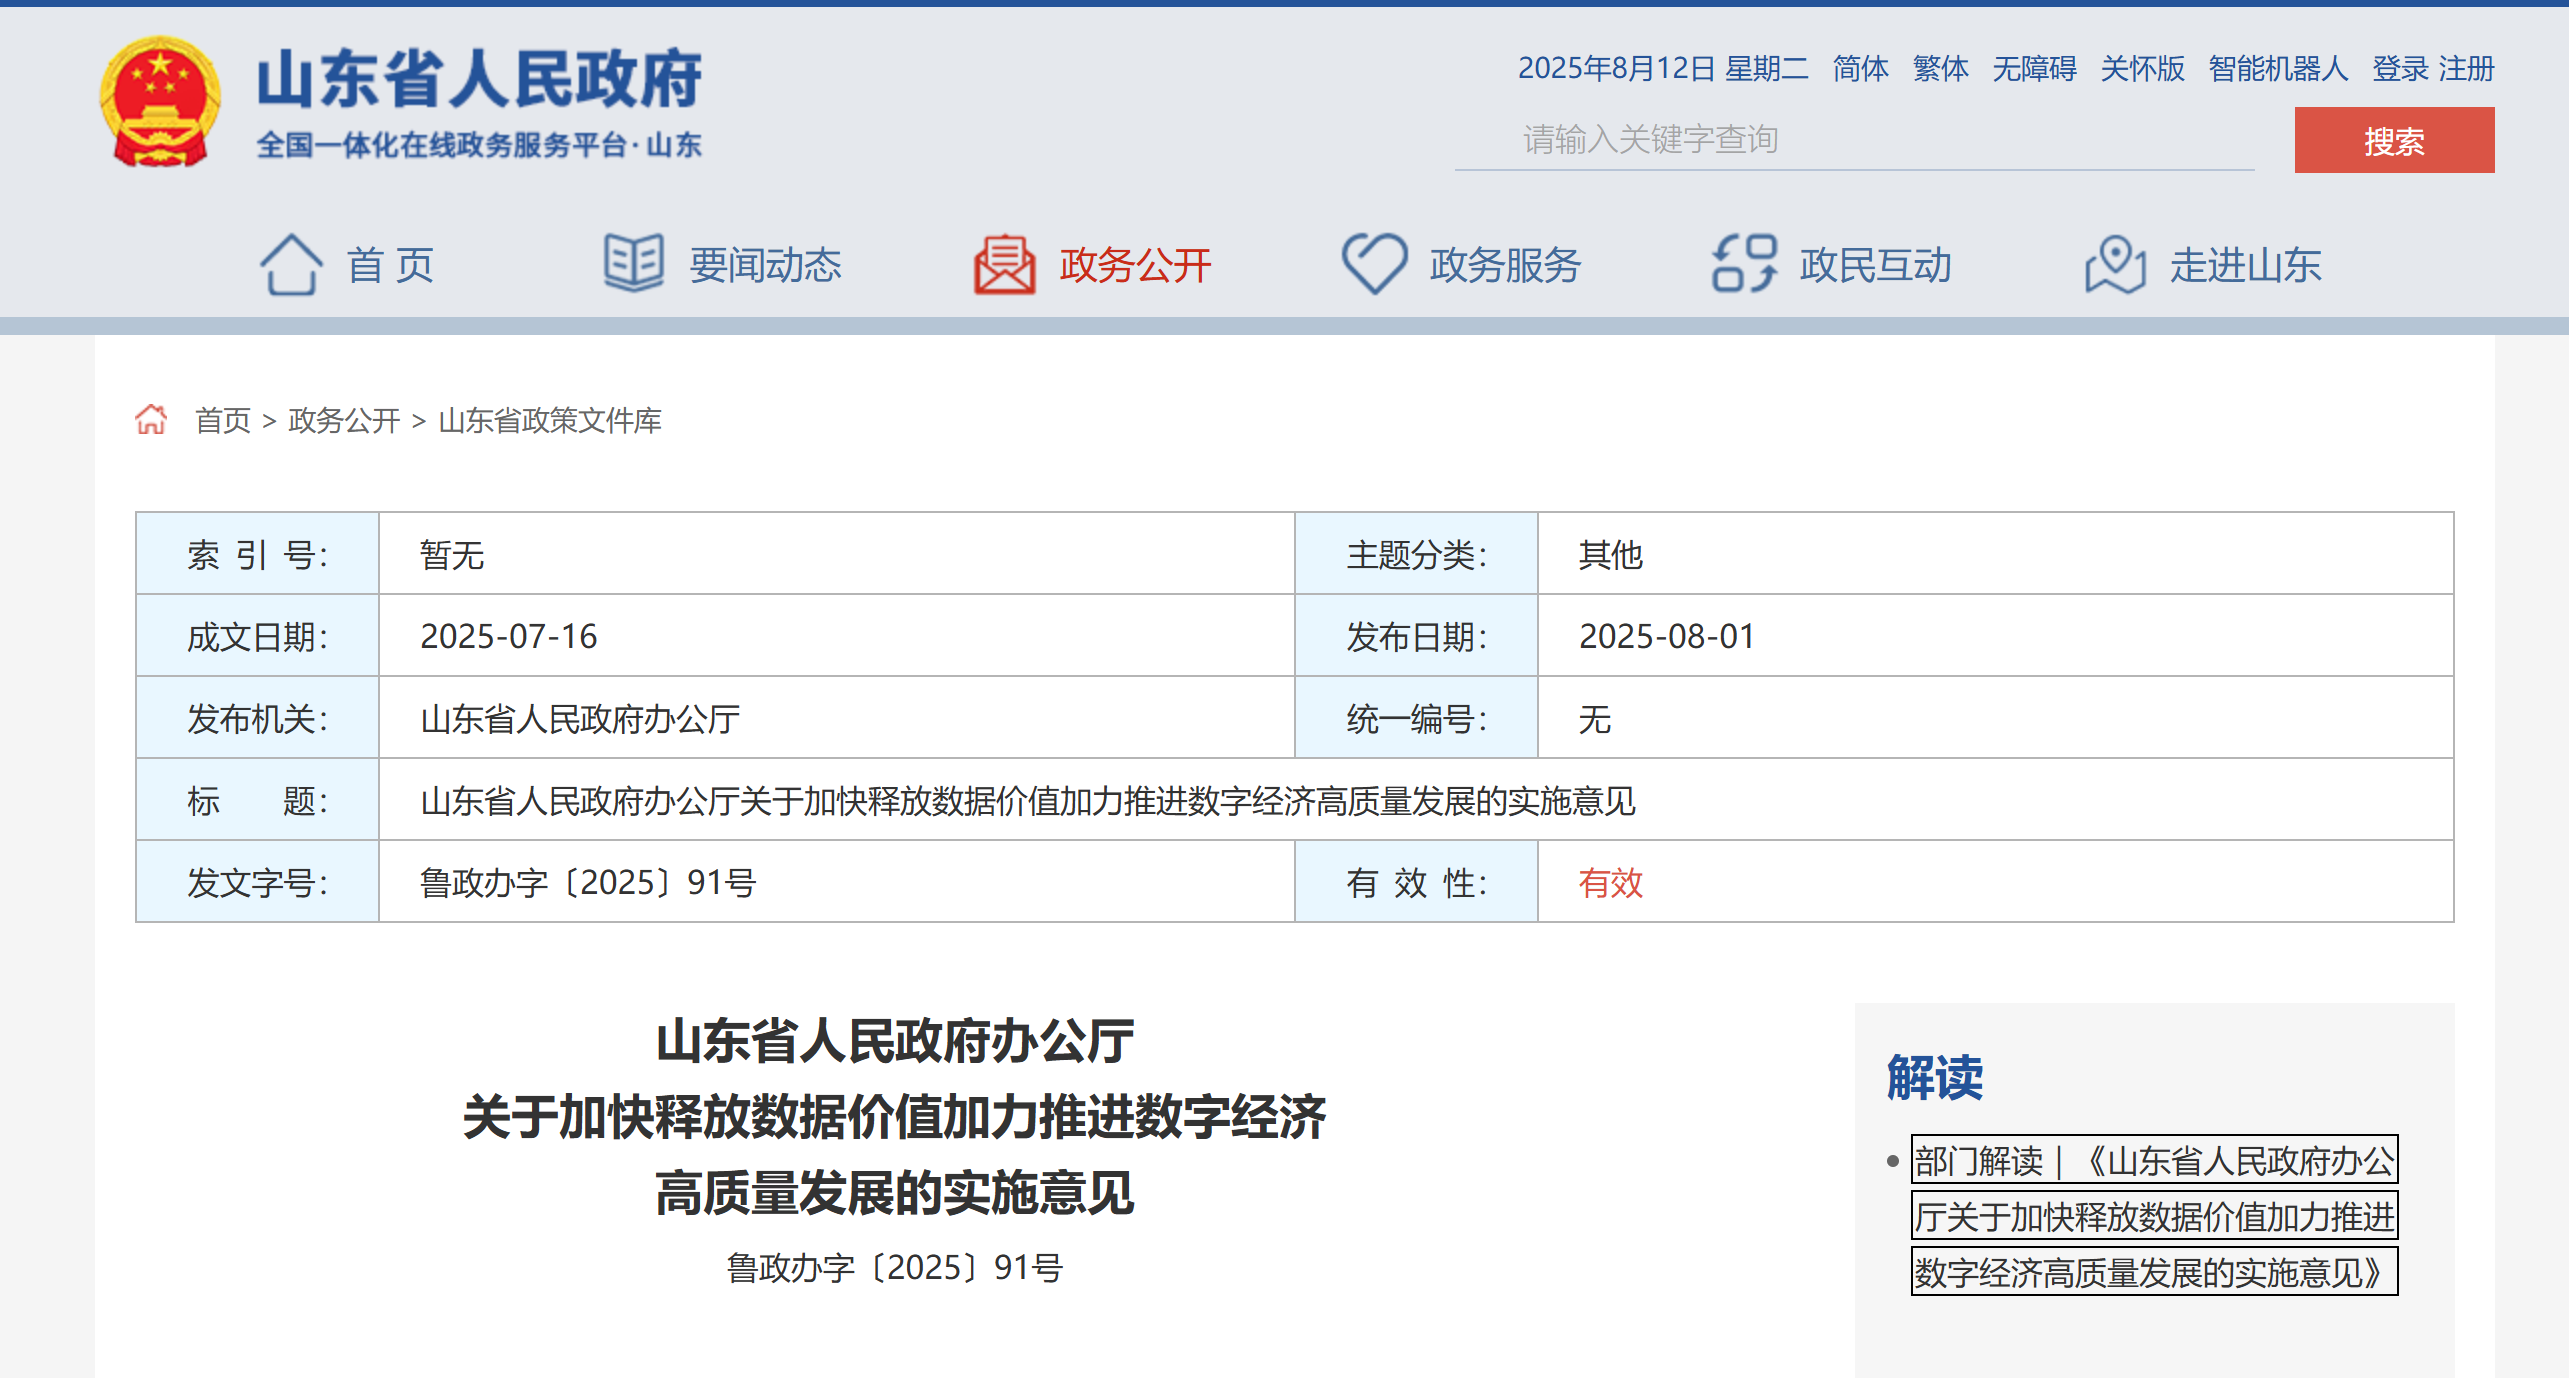Screen dimensions: 2569x1378
Task: Click the national emblem logo
Action: pos(160,101)
